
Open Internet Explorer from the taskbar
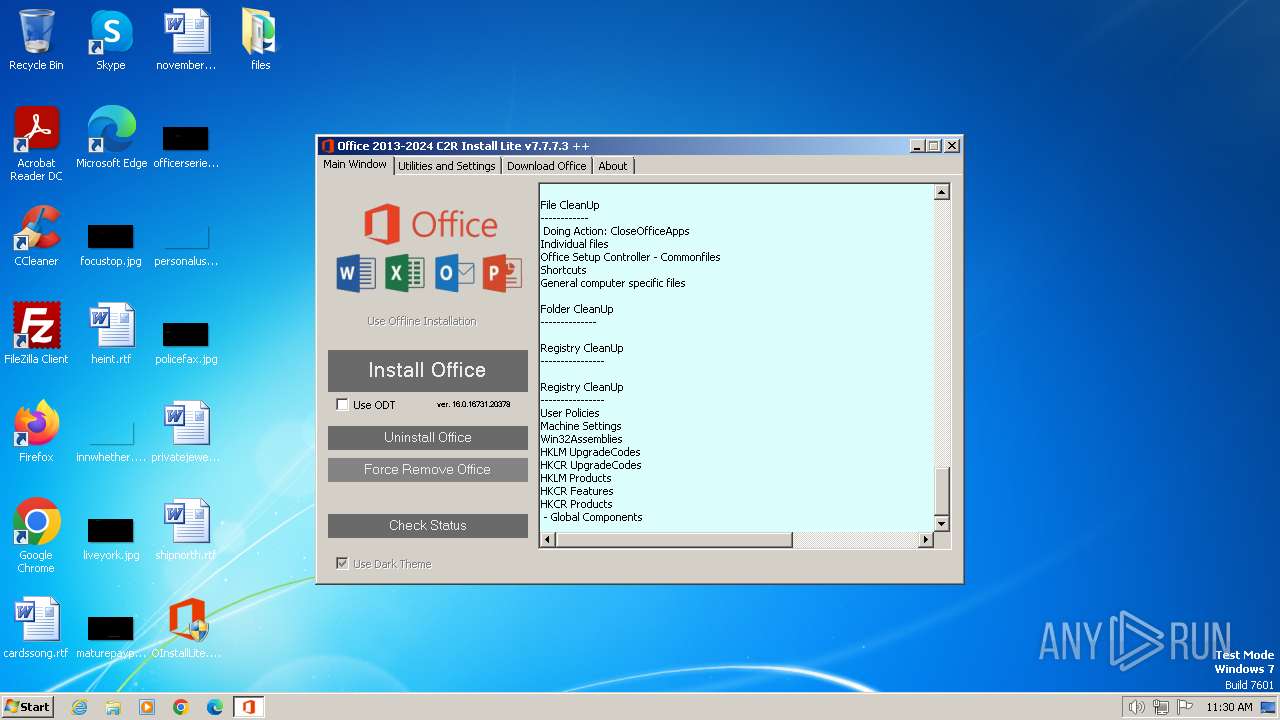pyautogui.click(x=80, y=707)
